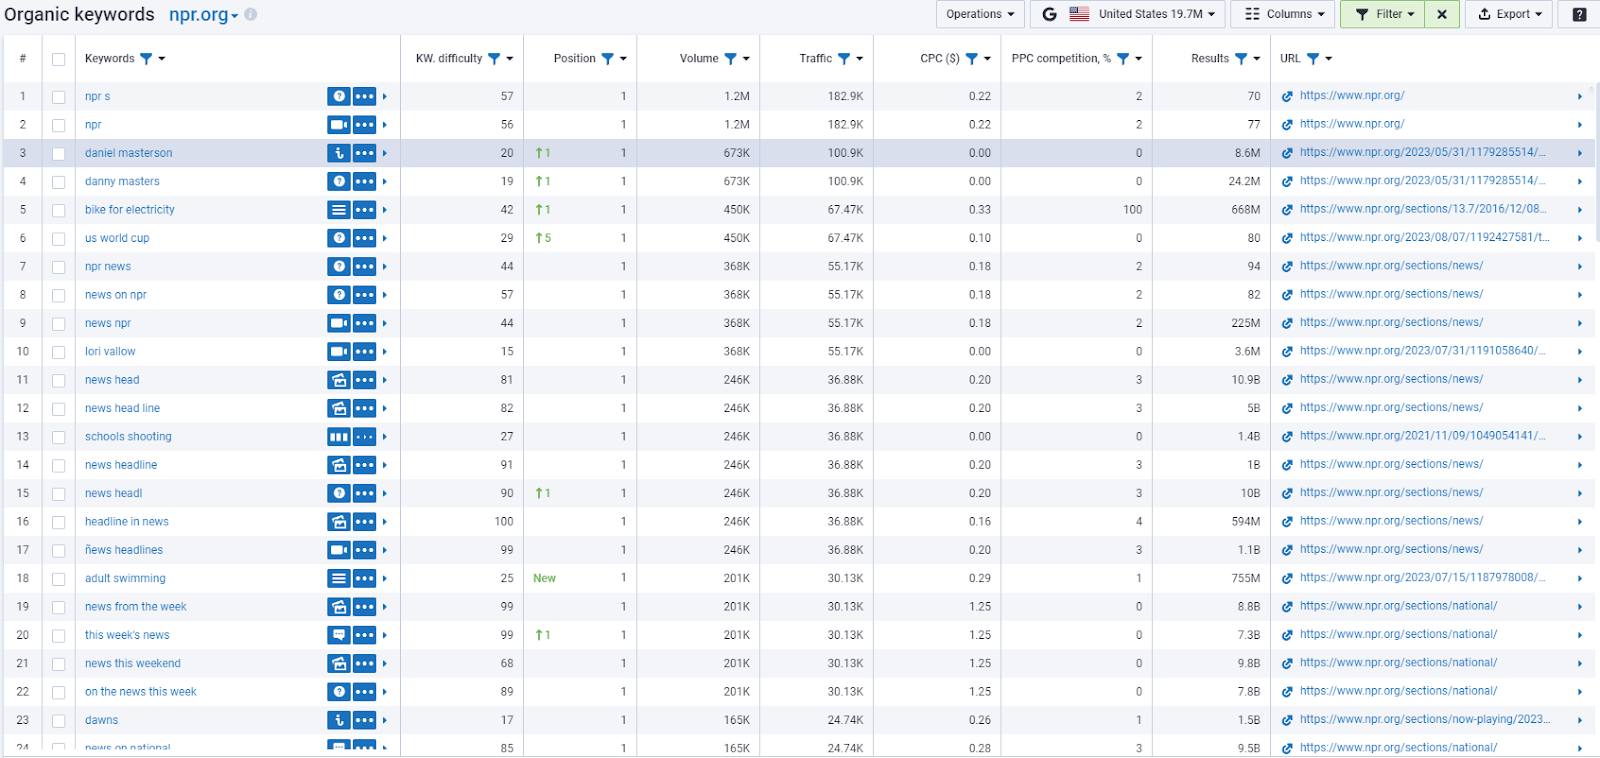The width and height of the screenshot is (1600, 758).
Task: Click the carousel icon for 'schools shooting'
Action: (x=339, y=437)
